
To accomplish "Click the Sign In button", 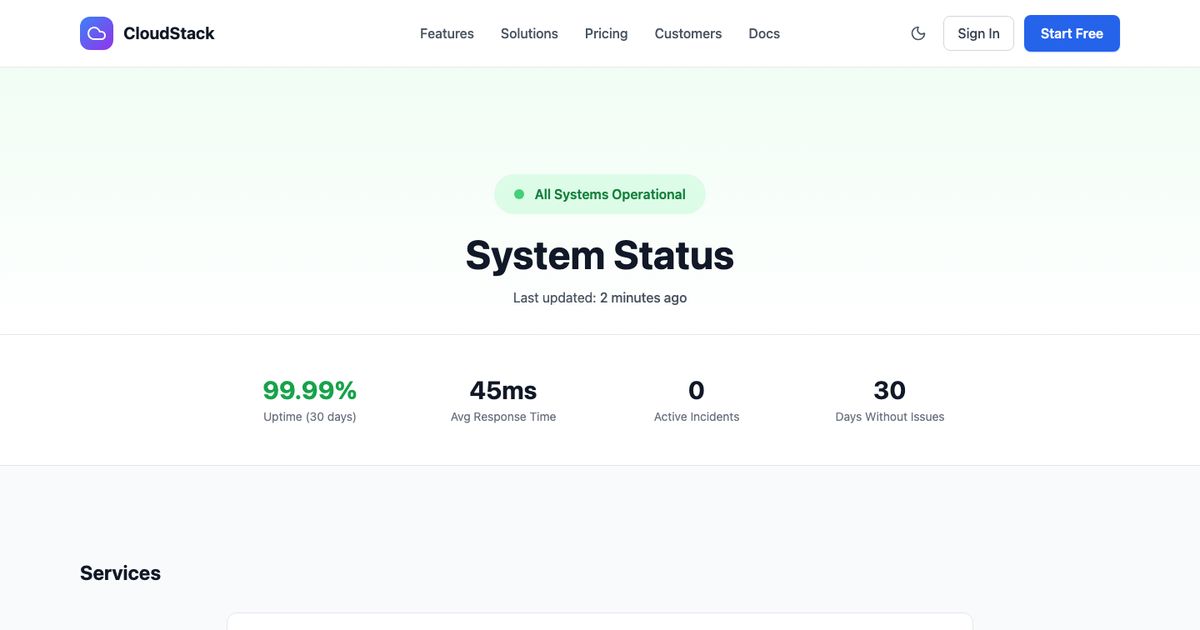I will (978, 33).
